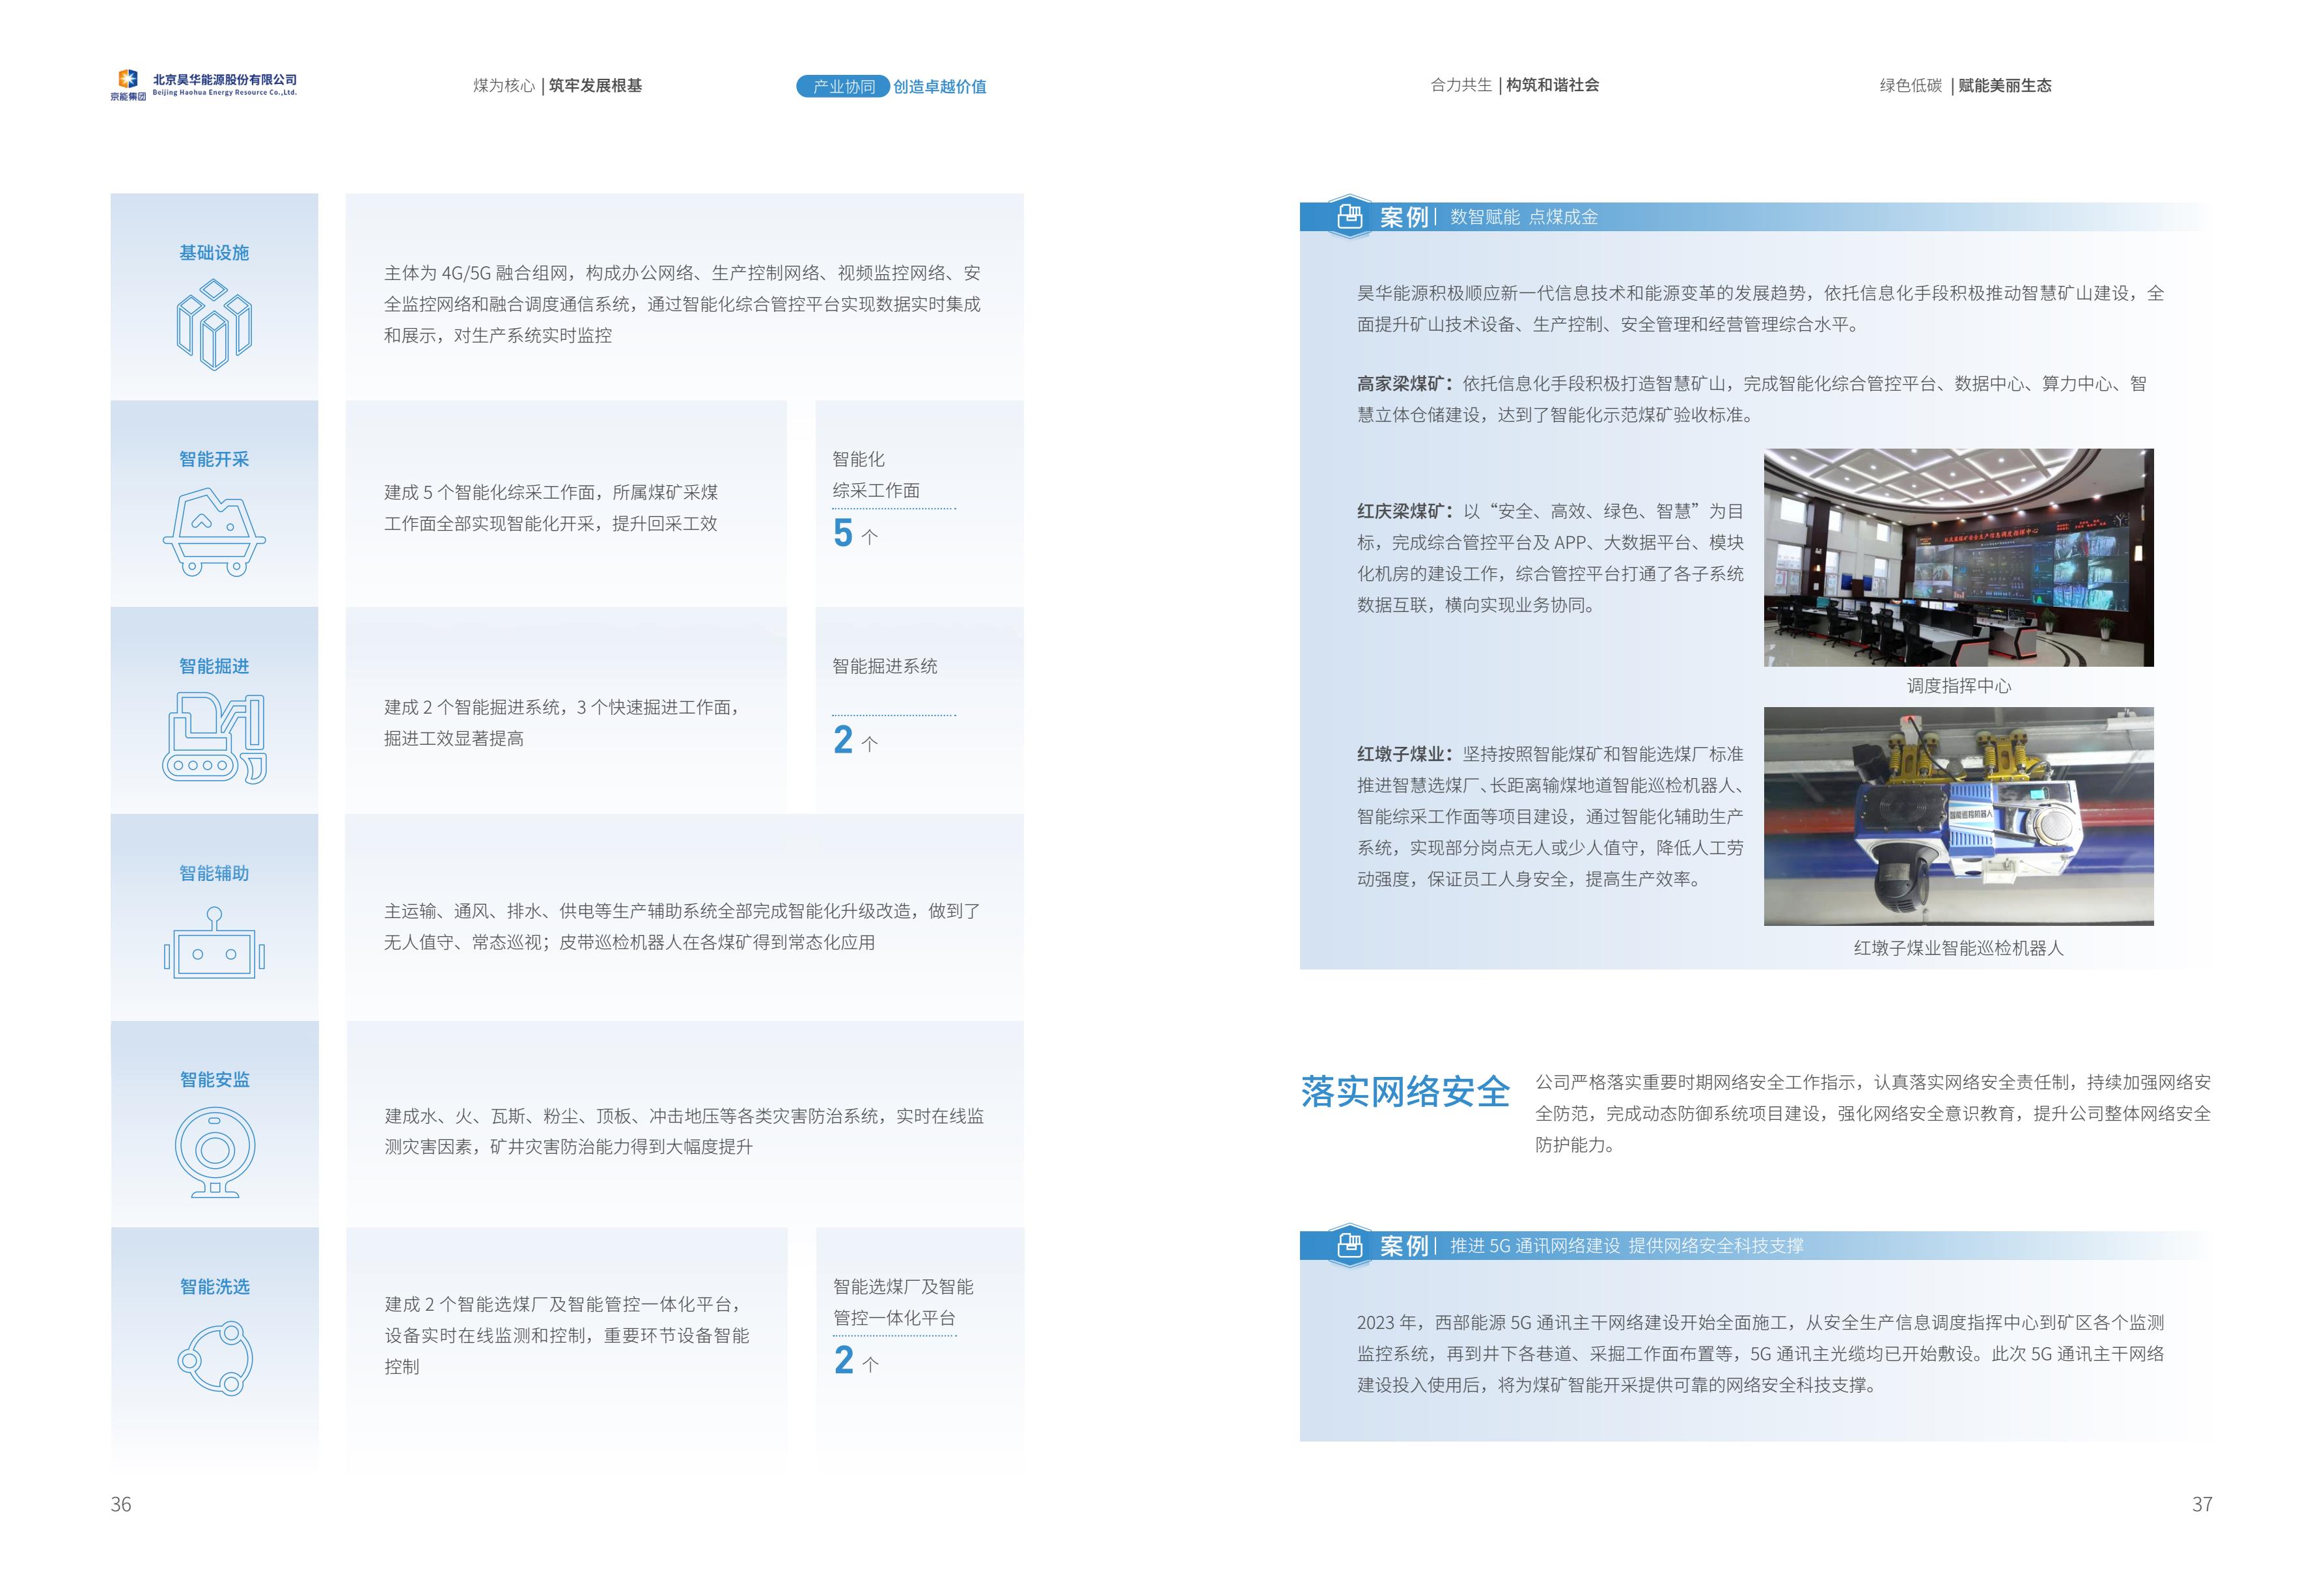Viewport: 2324px width, 1577px height.
Task: Click the 基础设施 buildings icon
Action: [214, 324]
